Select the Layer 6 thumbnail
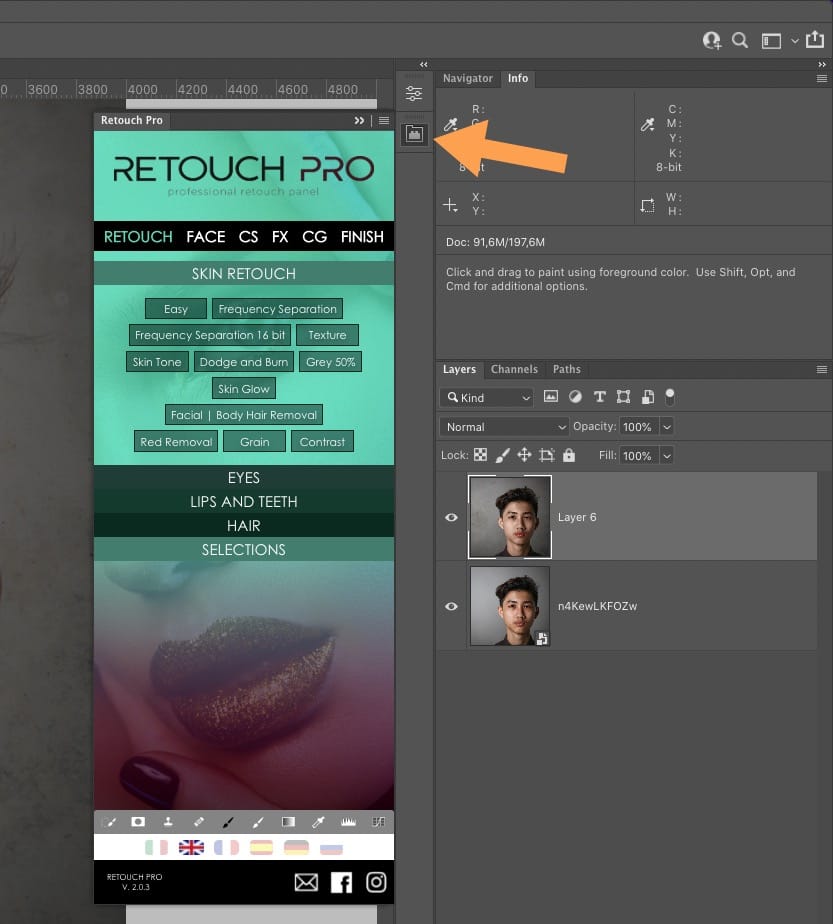The width and height of the screenshot is (833, 924). (x=510, y=517)
